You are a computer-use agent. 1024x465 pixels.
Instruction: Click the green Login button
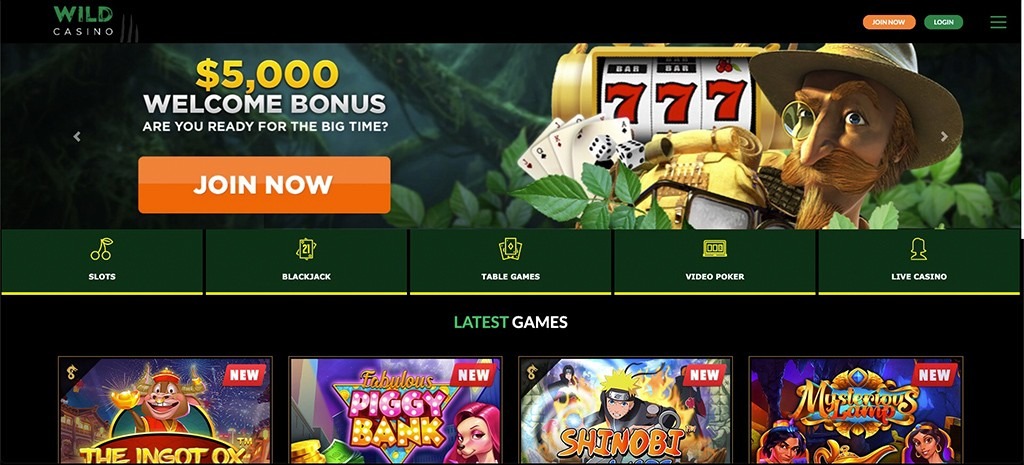(943, 22)
